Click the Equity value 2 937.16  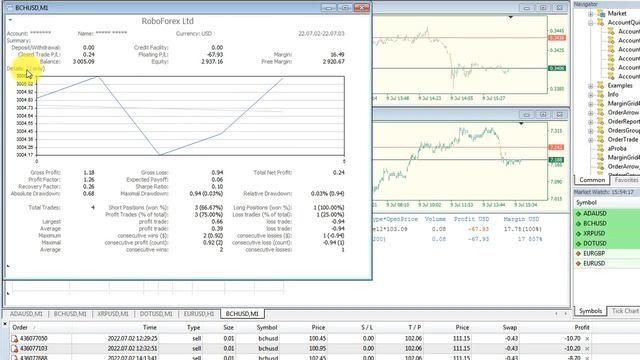(x=212, y=62)
